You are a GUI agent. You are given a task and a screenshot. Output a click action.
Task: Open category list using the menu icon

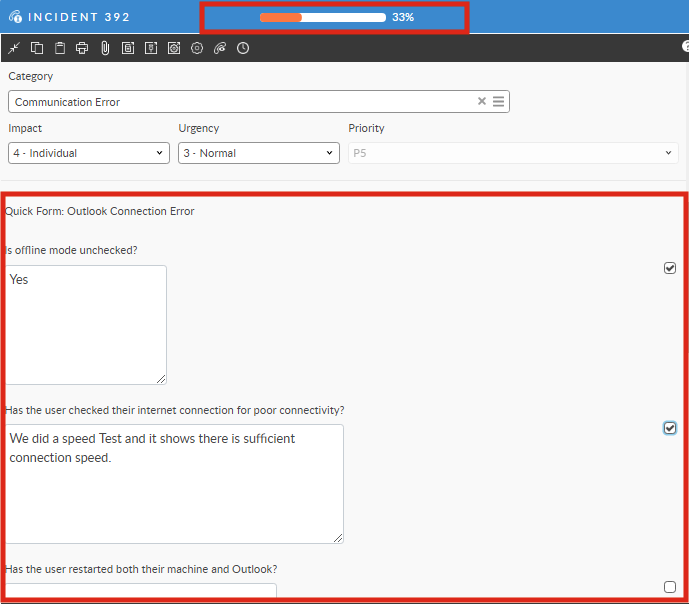[498, 101]
